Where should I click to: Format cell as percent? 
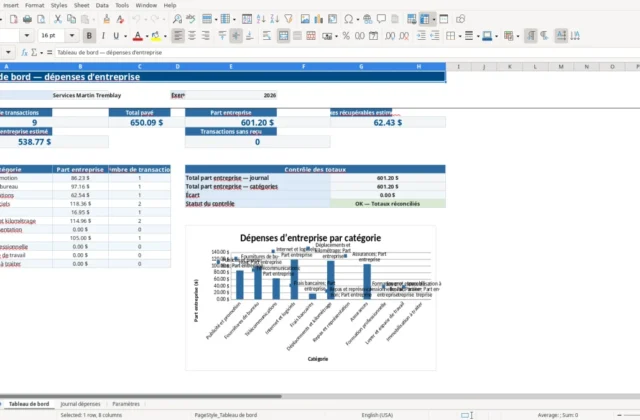tap(346, 36)
